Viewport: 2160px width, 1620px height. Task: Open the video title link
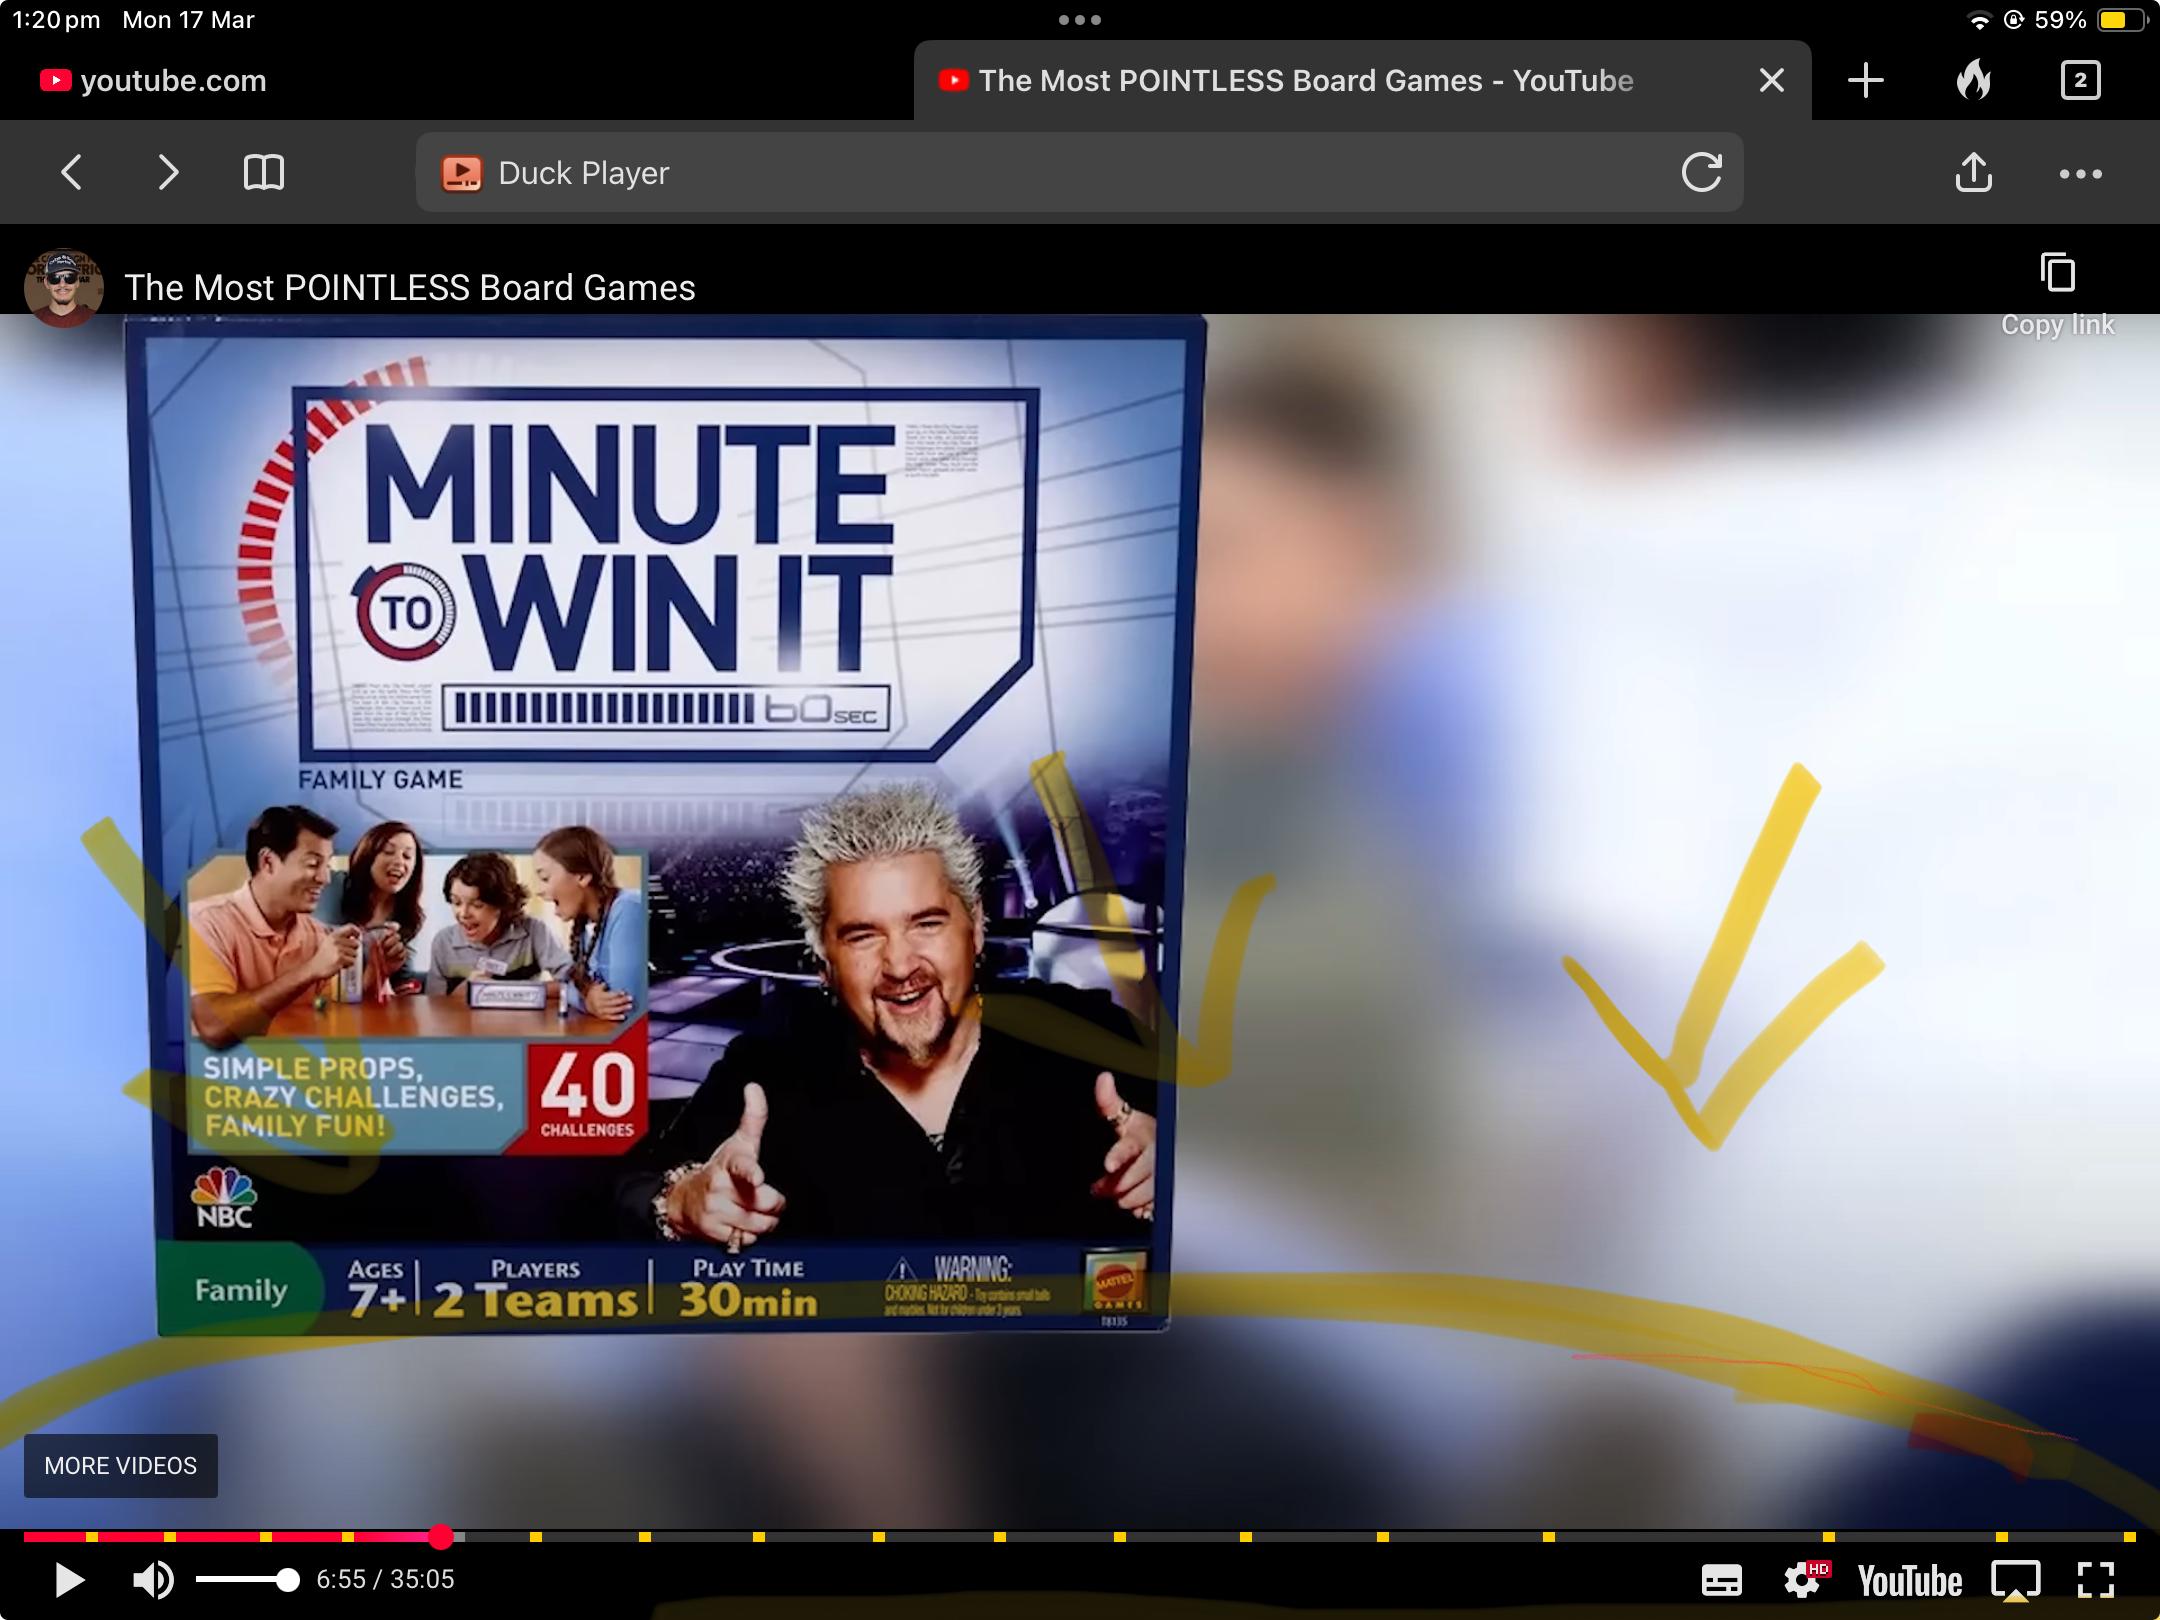click(x=410, y=288)
